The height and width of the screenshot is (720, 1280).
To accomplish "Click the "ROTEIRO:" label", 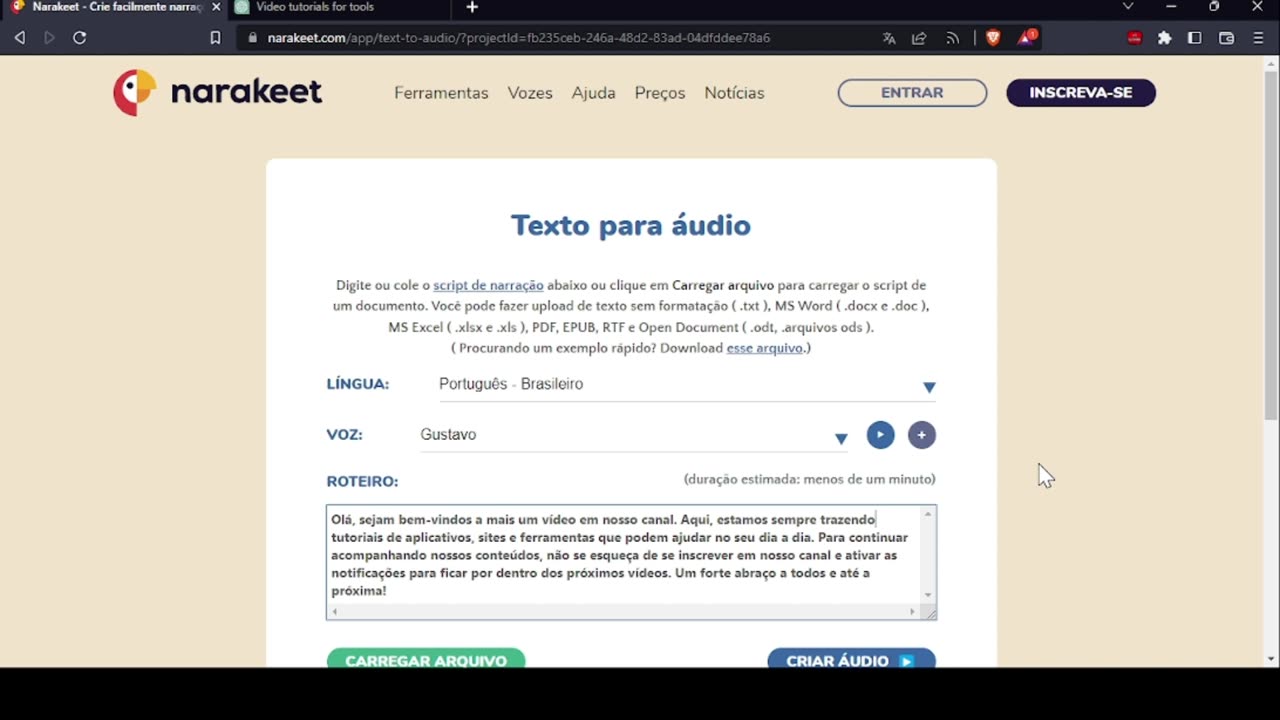I will (x=362, y=481).
